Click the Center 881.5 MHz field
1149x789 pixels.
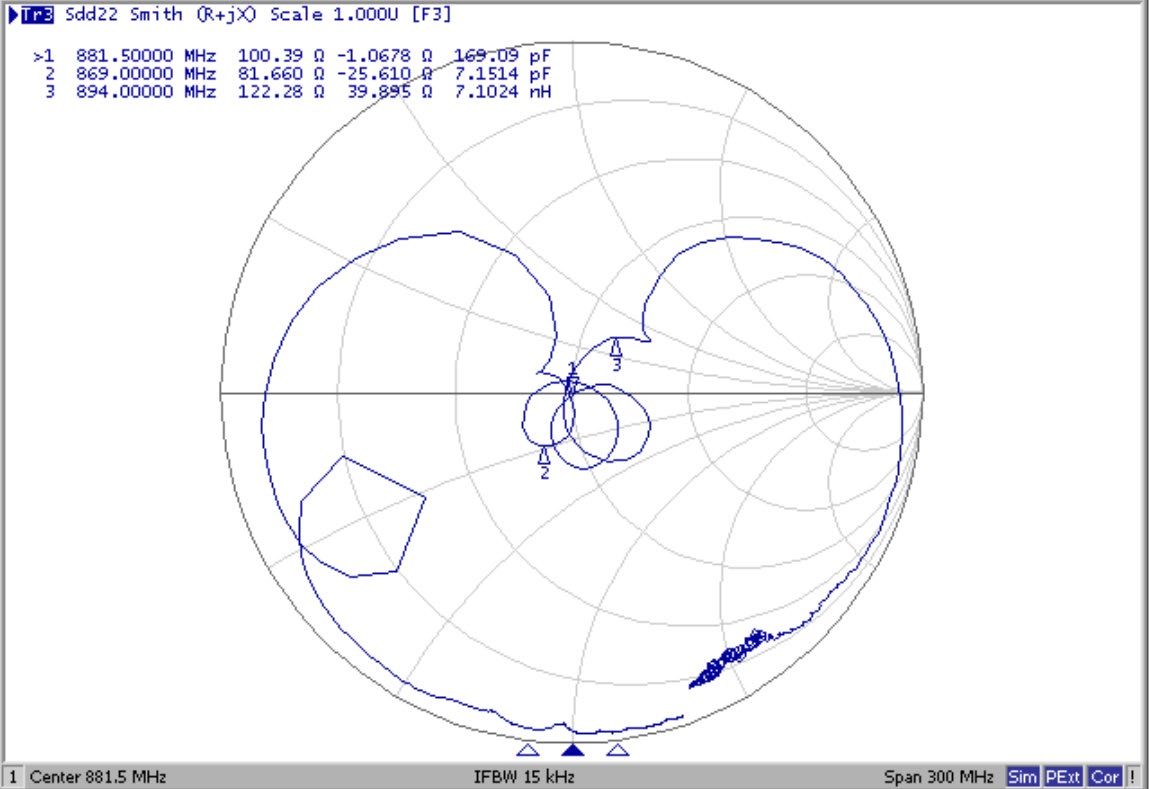click(x=98, y=777)
